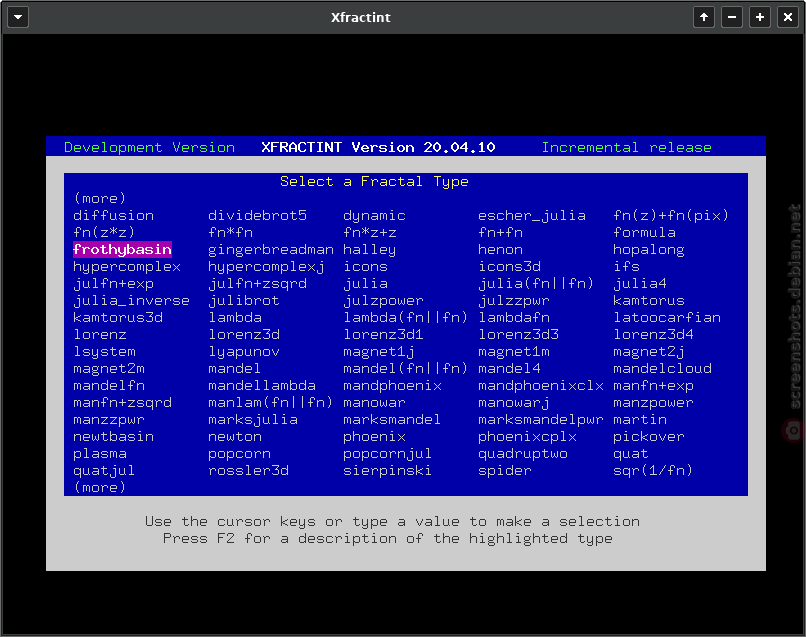Select mandelcloud fractal type
Image resolution: width=806 pixels, height=637 pixels.
pyautogui.click(x=662, y=368)
